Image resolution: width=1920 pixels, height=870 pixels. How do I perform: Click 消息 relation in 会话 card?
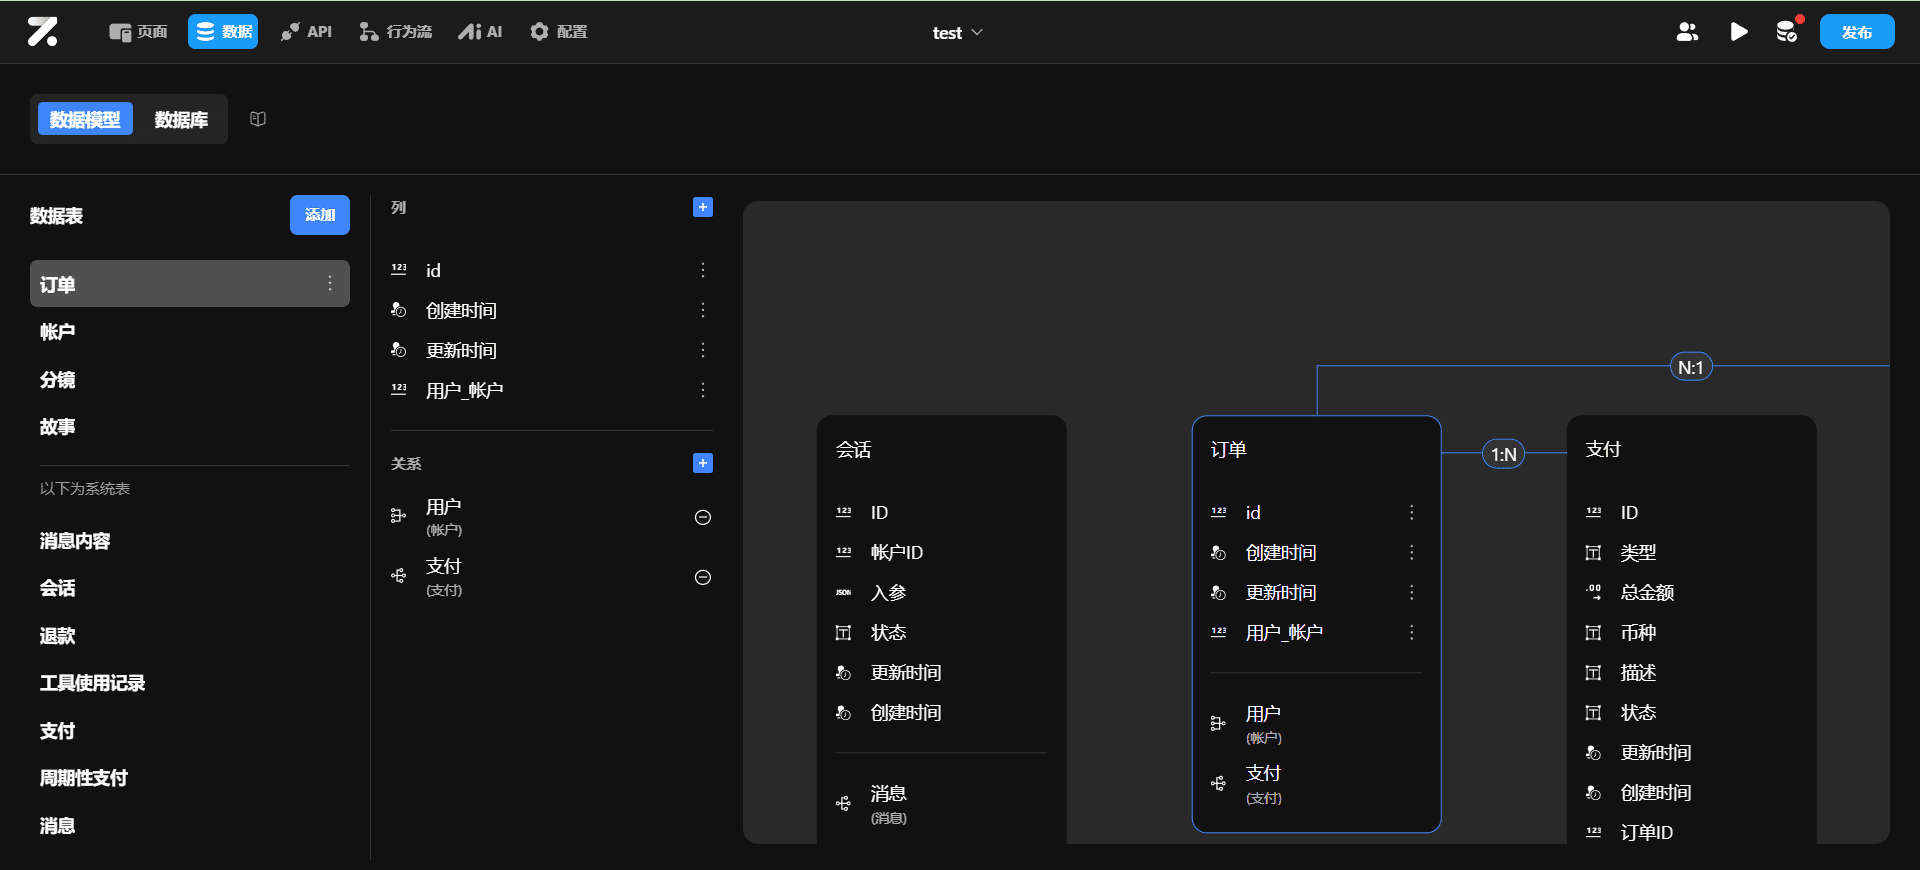(941, 804)
